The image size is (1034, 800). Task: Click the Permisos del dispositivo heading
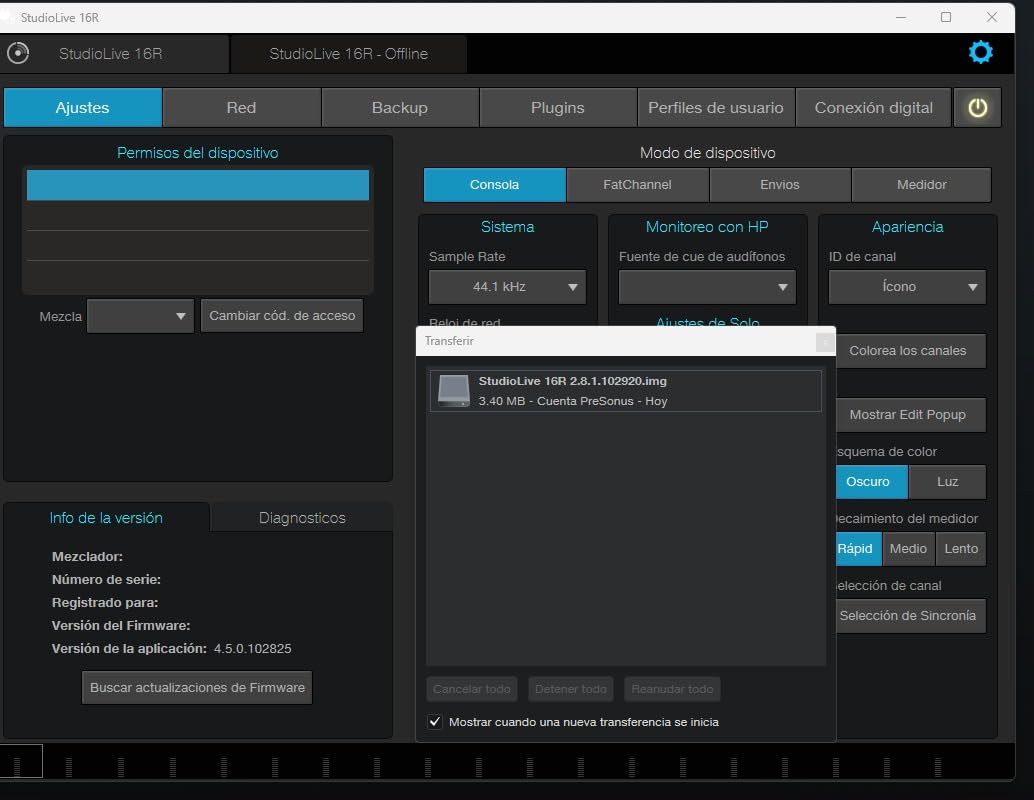tap(197, 152)
